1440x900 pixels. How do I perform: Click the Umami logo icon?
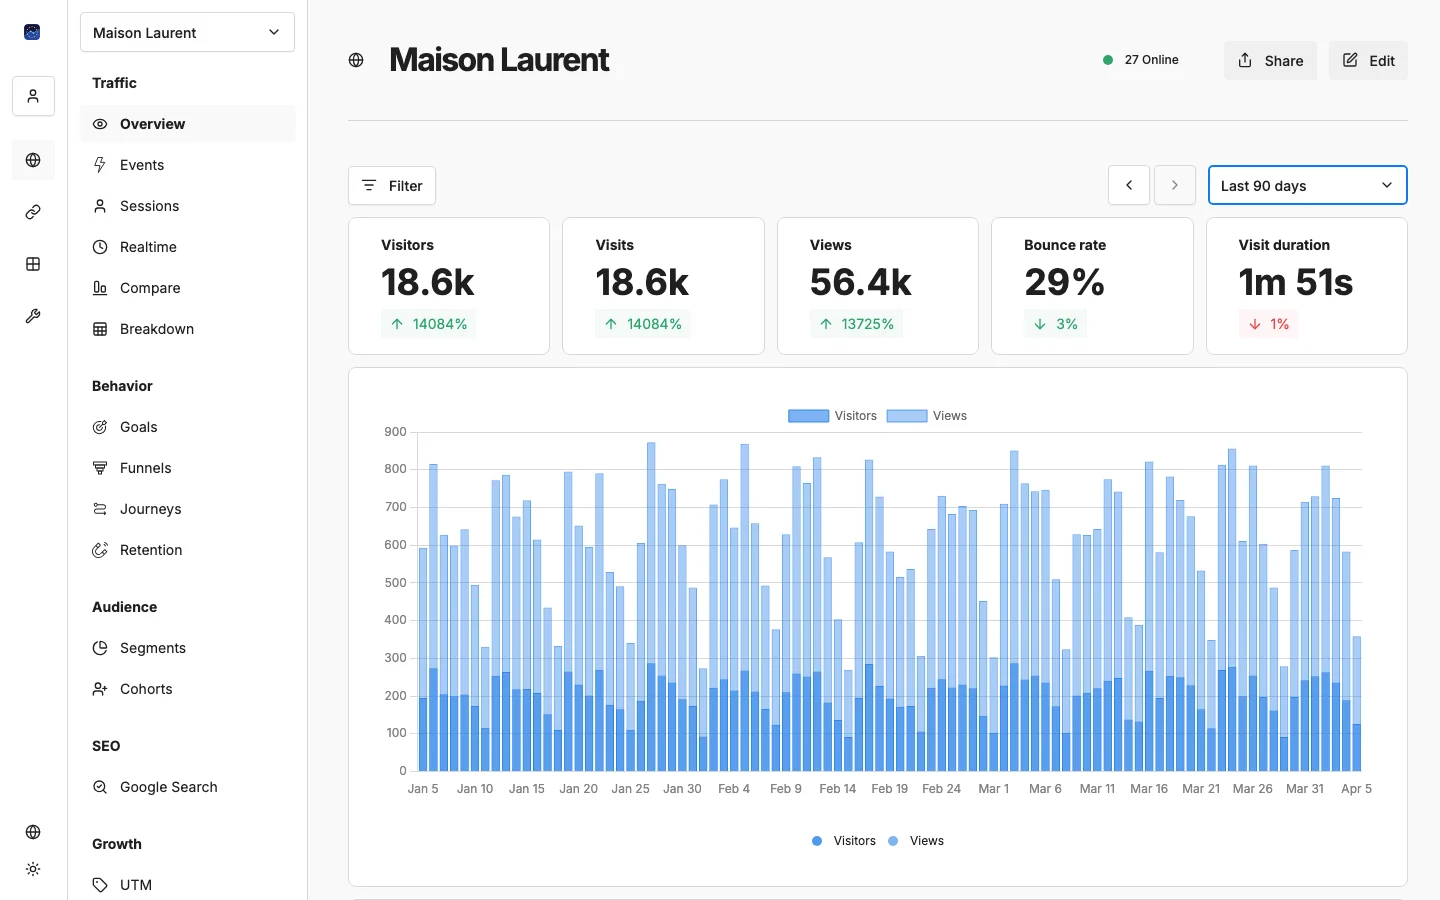32,32
